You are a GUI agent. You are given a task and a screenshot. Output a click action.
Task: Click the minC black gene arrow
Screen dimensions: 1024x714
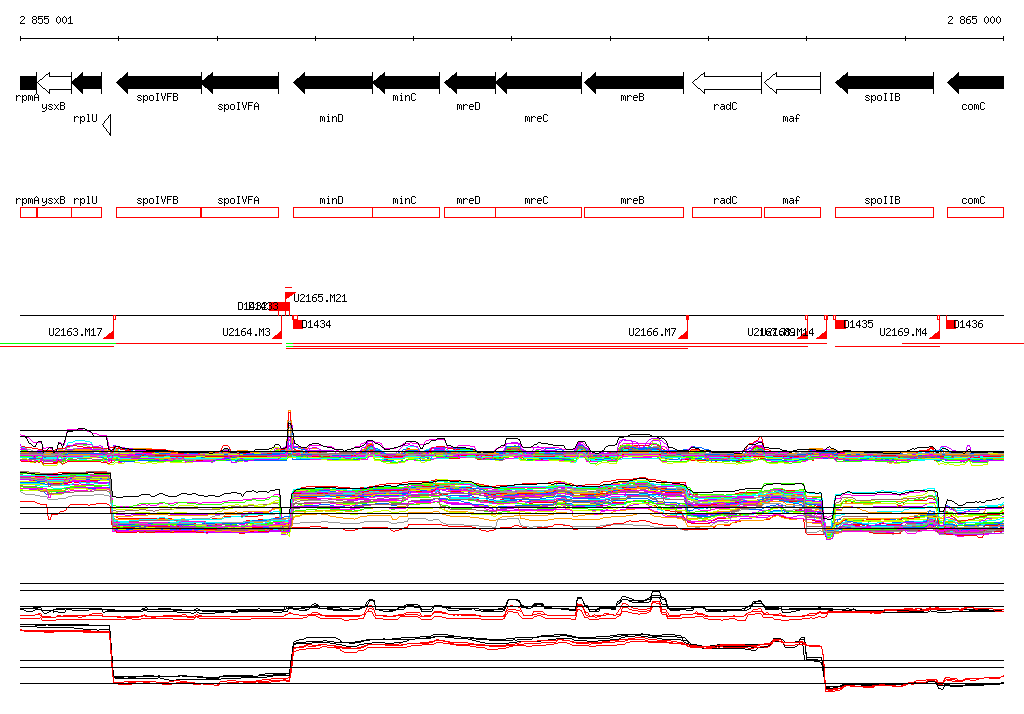click(406, 83)
